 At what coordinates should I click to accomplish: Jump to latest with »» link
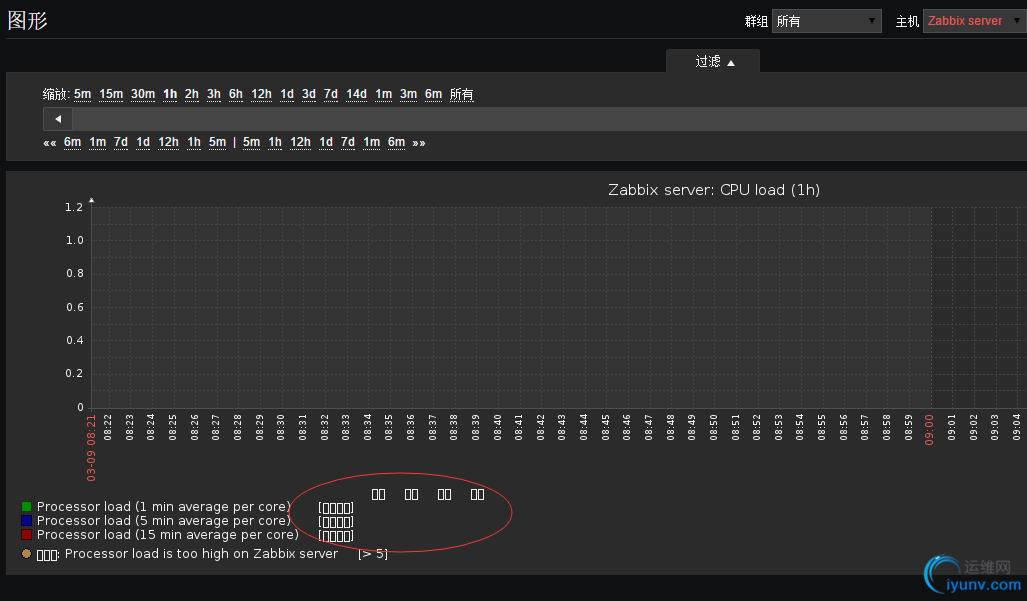click(419, 143)
